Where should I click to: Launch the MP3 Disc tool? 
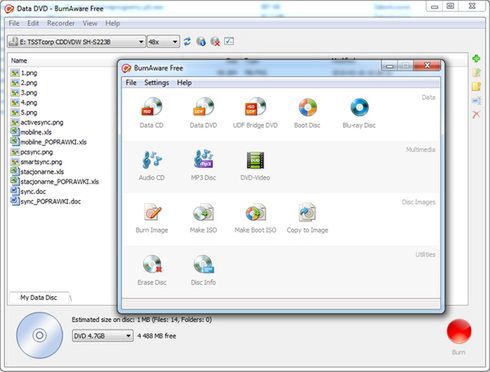coord(203,165)
